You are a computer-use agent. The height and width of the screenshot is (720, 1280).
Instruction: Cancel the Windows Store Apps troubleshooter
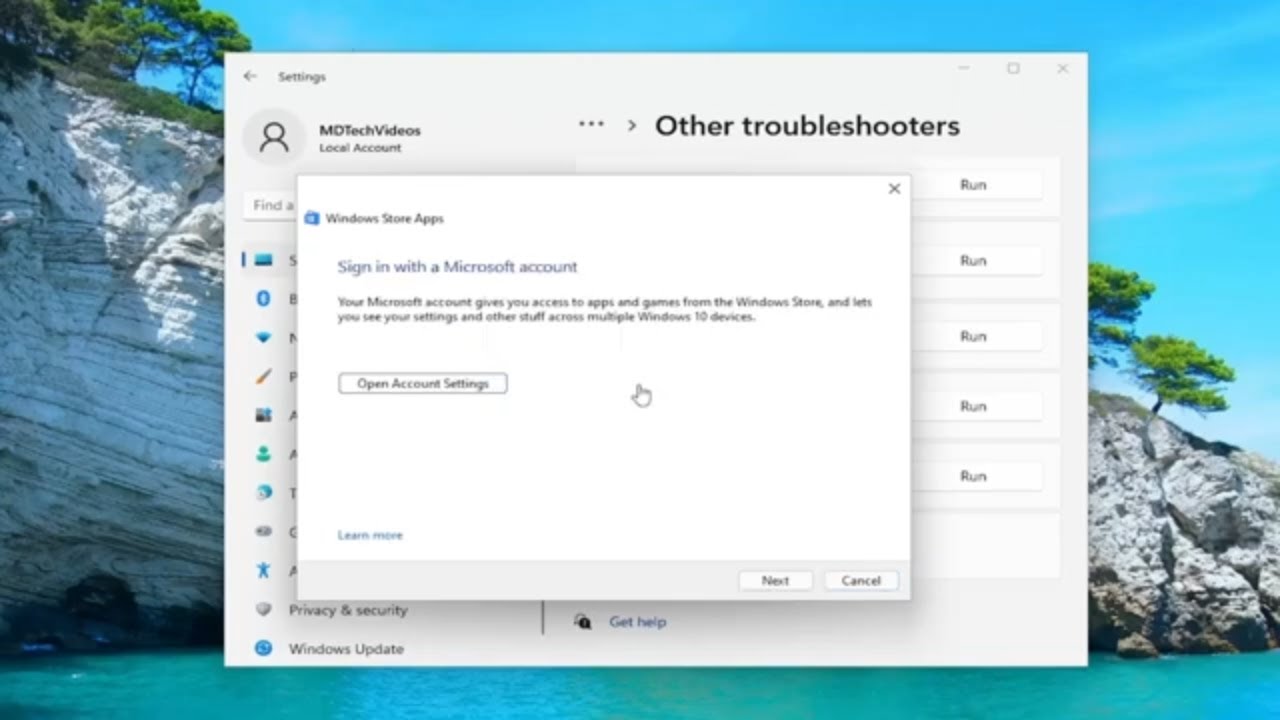coord(861,580)
